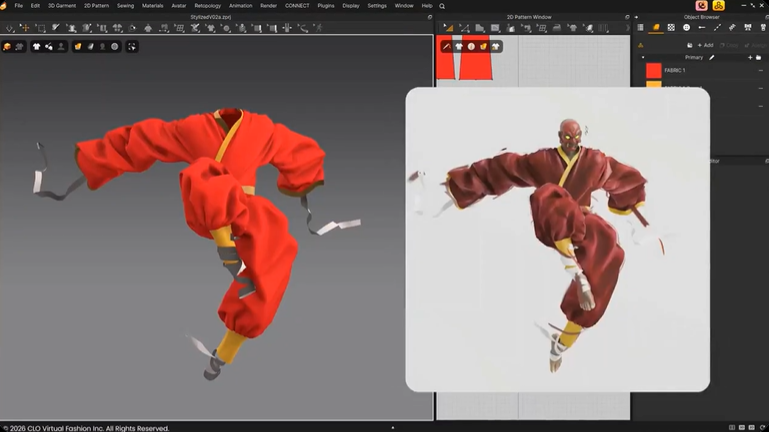The image size is (769, 432).
Task: Open the Buttonhole tab in Object Browser
Action: 702,28
